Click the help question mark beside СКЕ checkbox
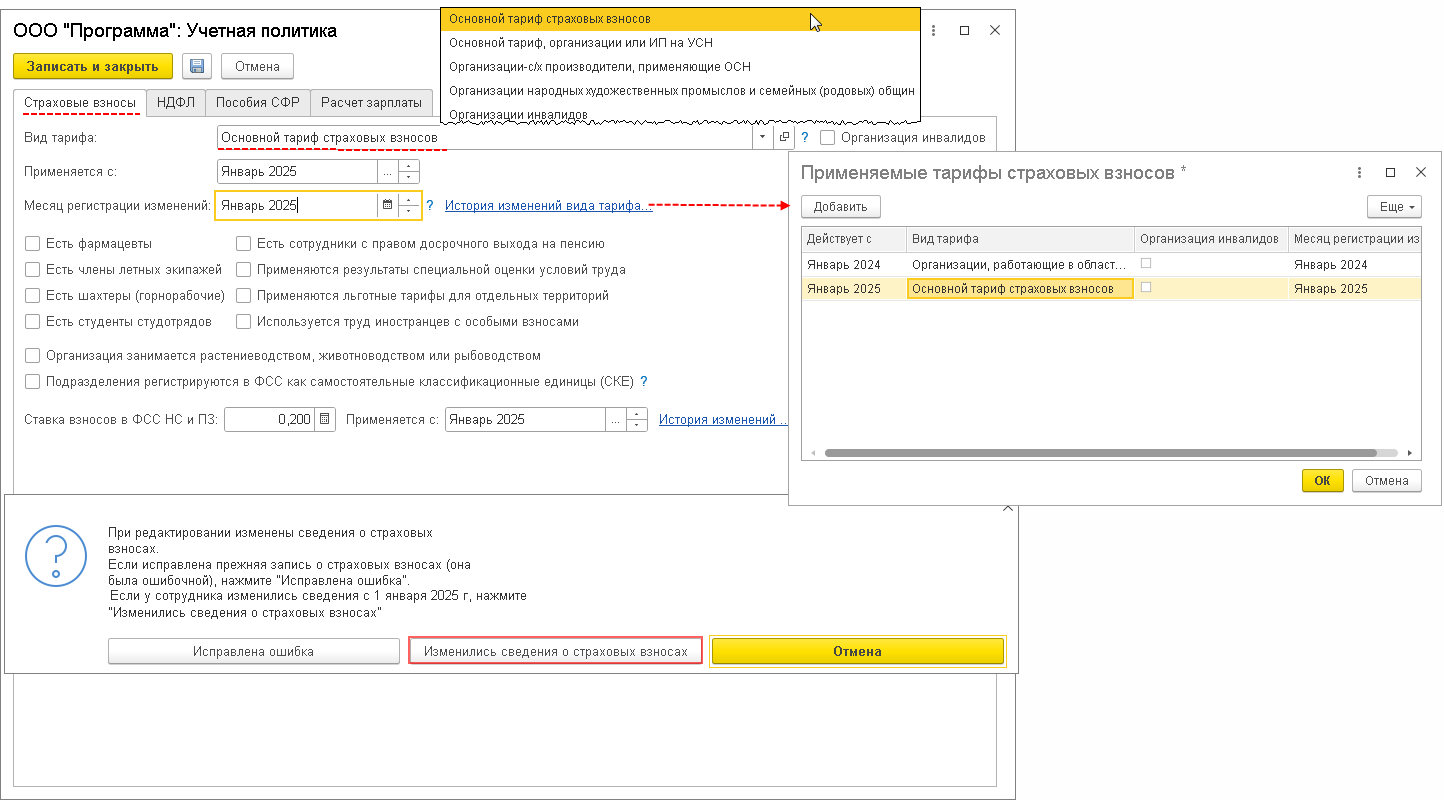This screenshot has width=1444, height=800. pos(644,382)
